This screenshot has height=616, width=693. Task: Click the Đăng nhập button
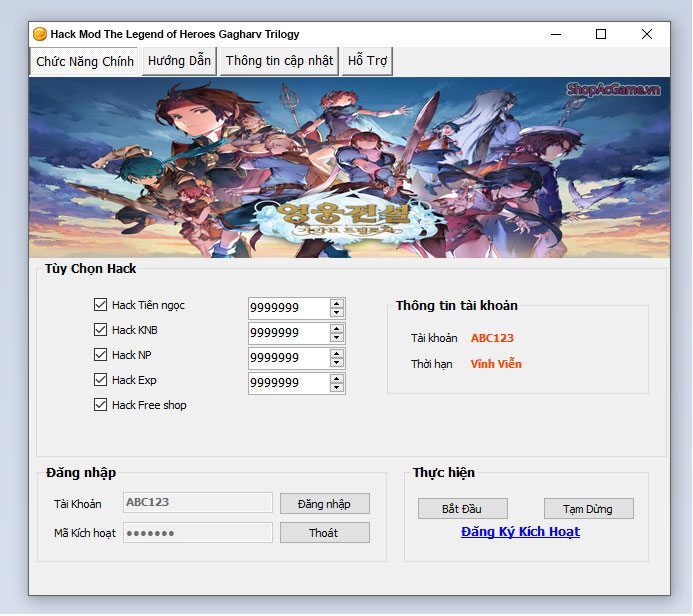(324, 504)
